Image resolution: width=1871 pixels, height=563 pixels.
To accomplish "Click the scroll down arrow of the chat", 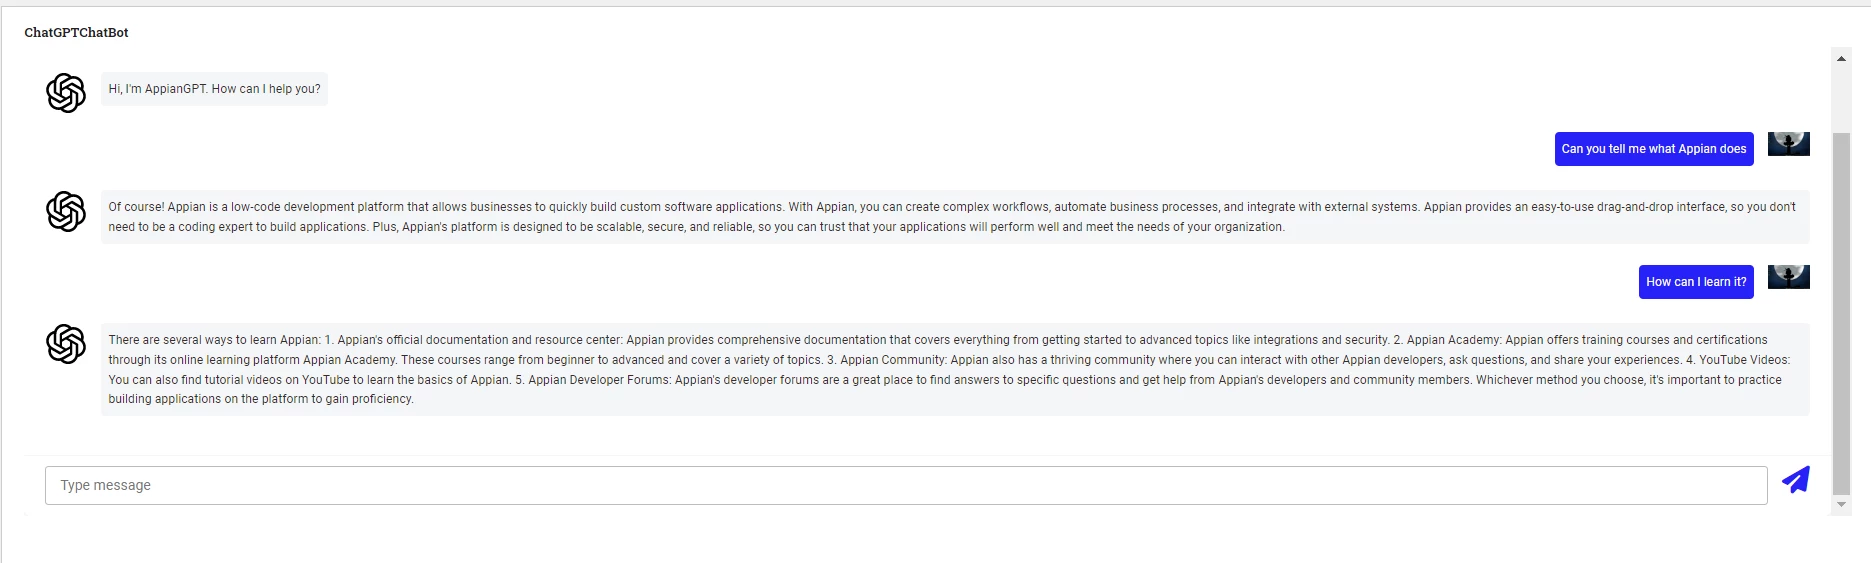I will [1841, 505].
